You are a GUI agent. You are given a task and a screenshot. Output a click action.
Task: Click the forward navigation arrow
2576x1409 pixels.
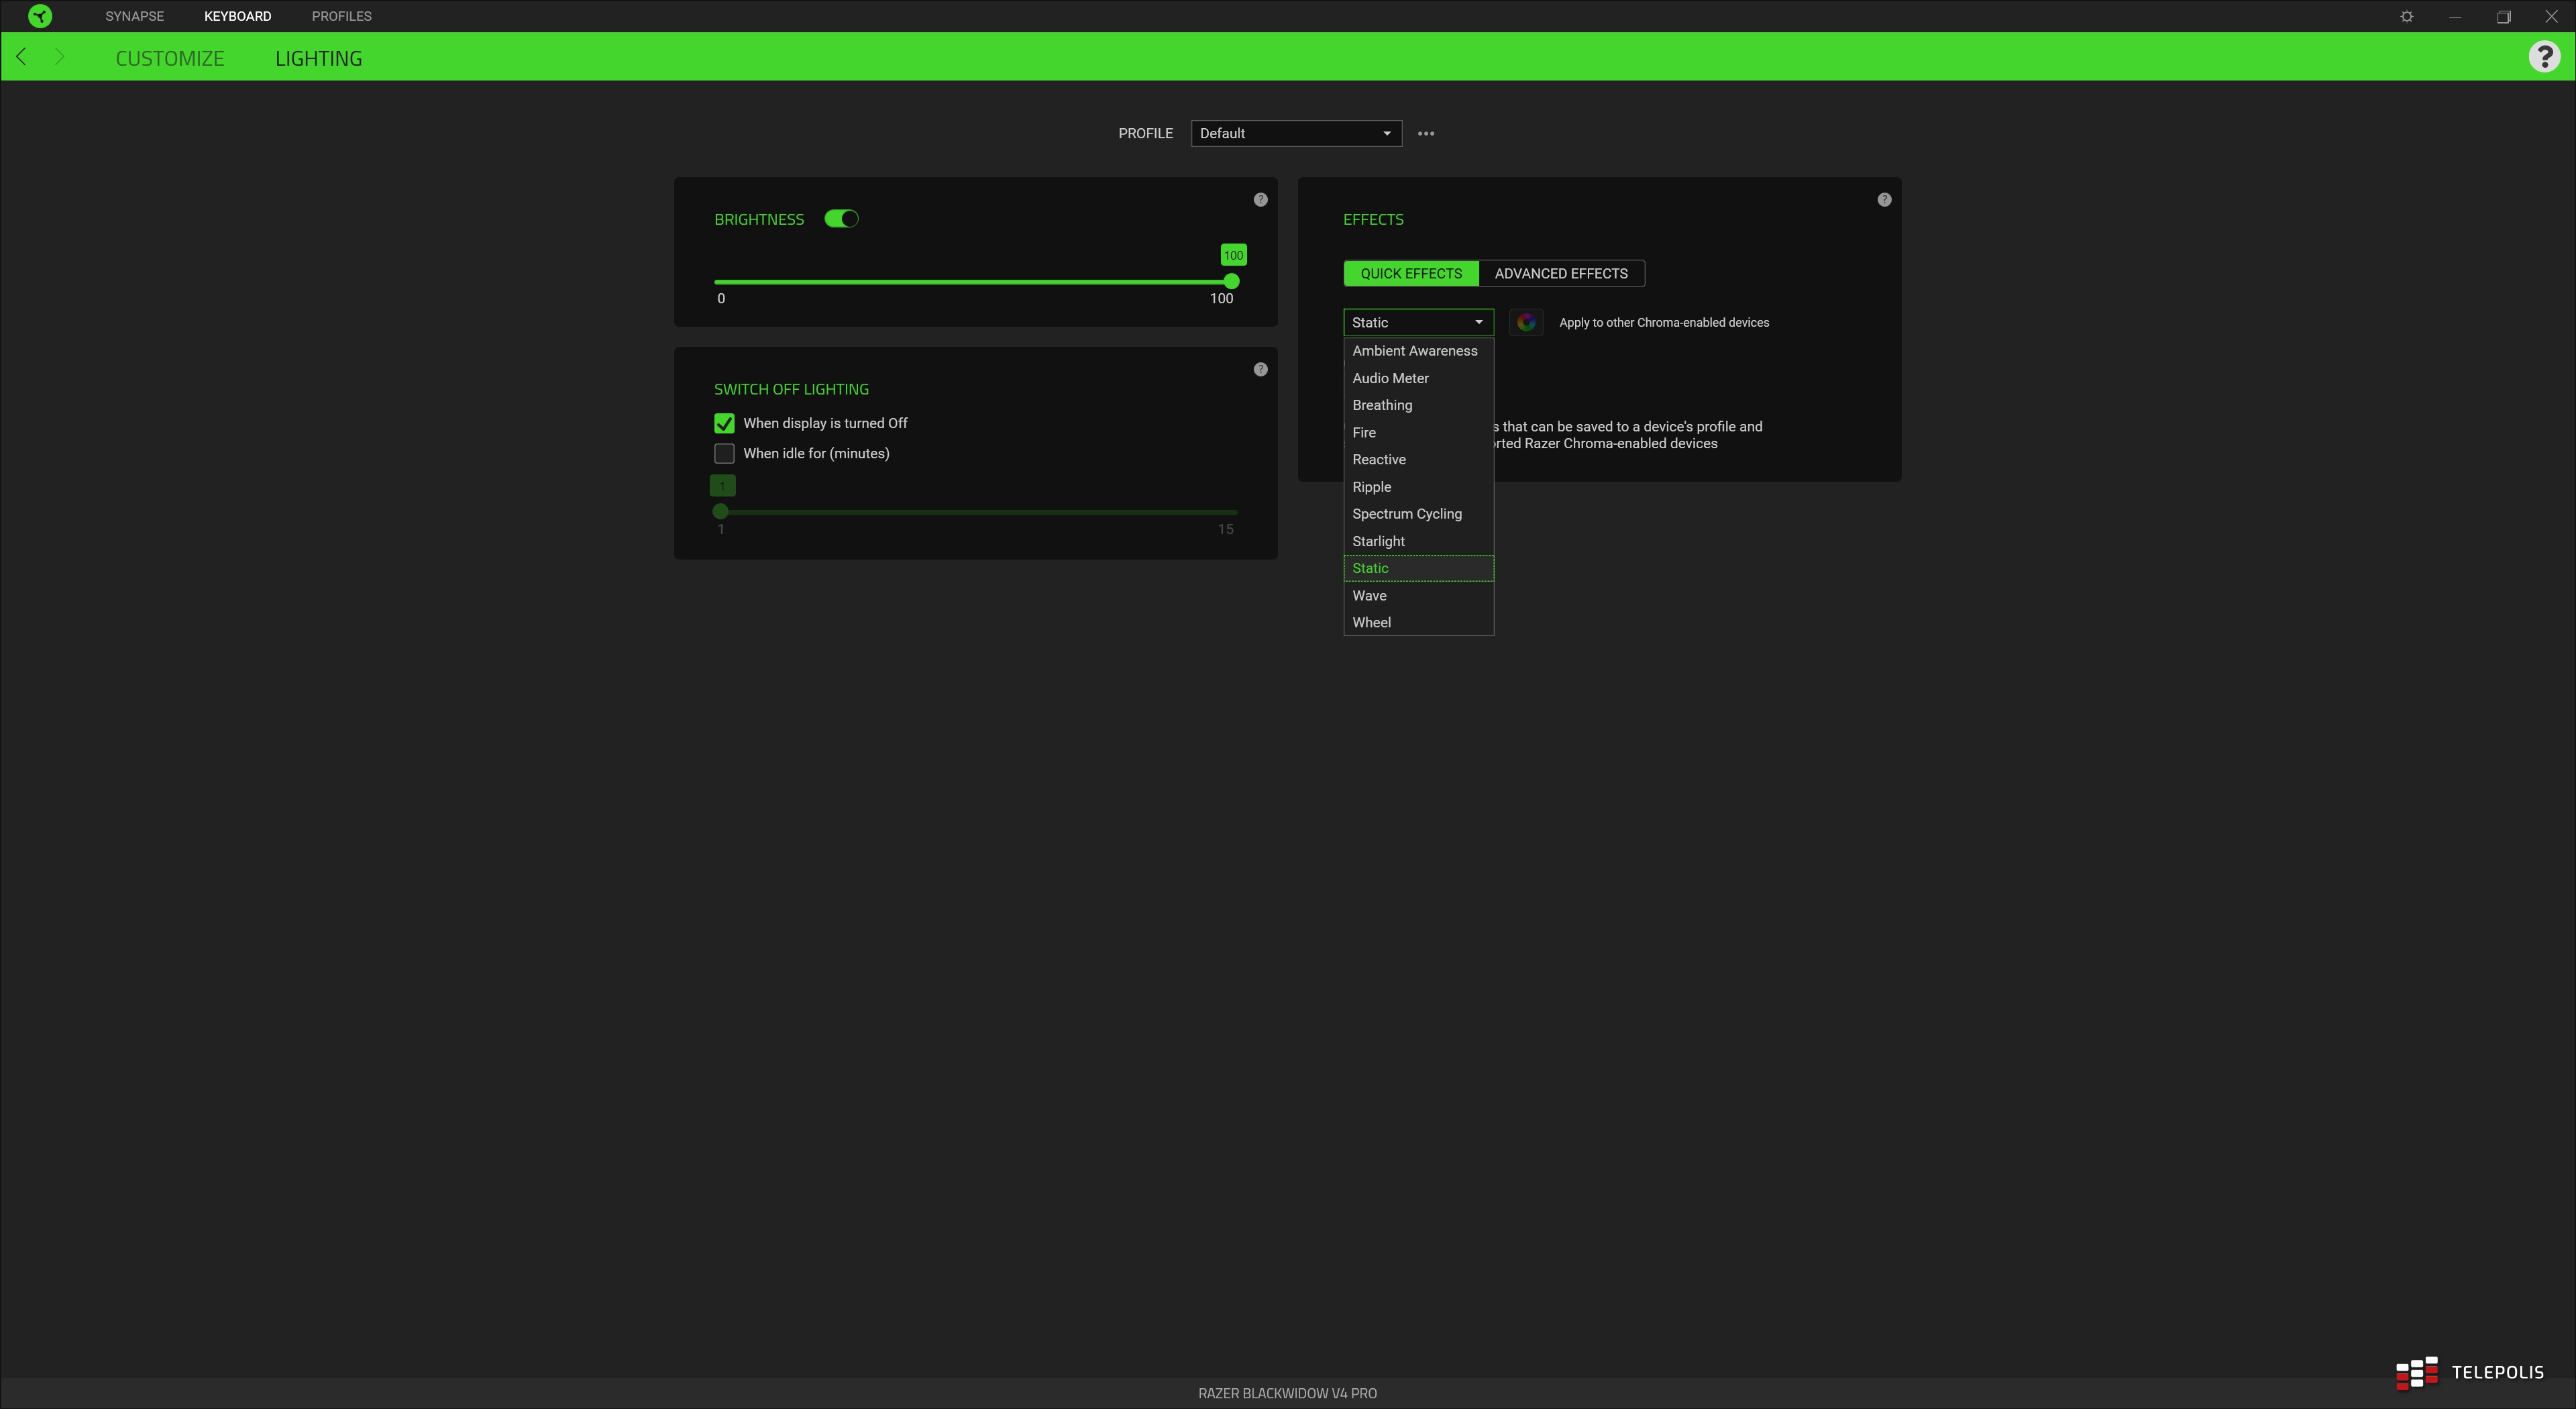pyautogui.click(x=60, y=57)
